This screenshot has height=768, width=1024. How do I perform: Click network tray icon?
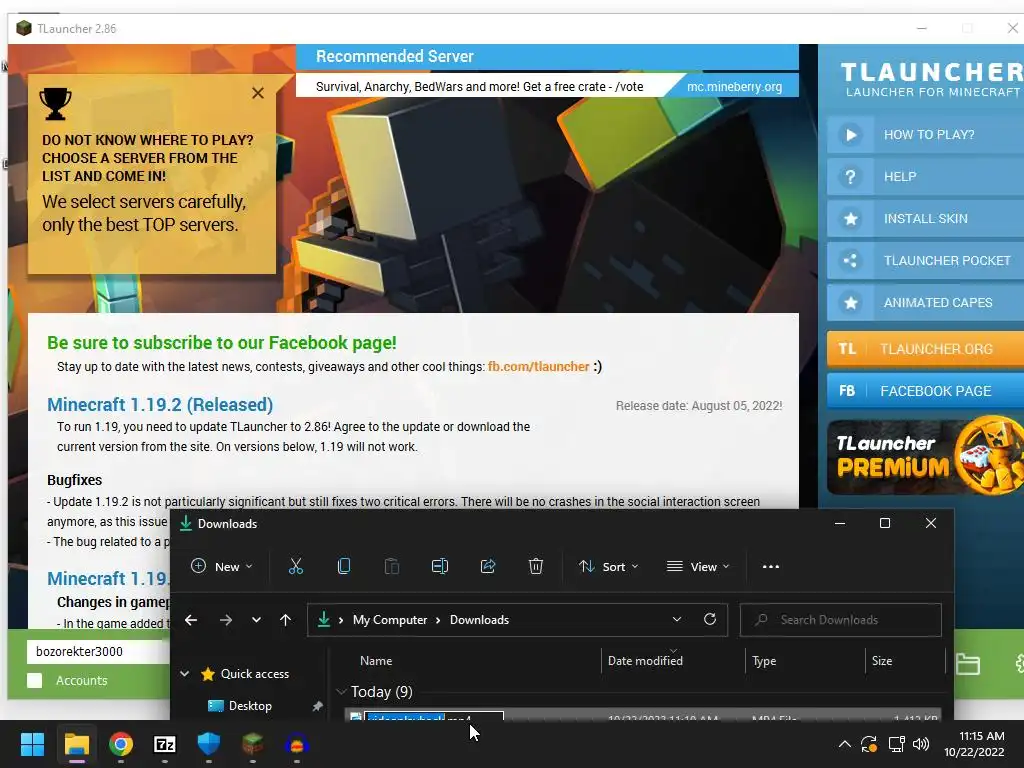click(x=896, y=744)
